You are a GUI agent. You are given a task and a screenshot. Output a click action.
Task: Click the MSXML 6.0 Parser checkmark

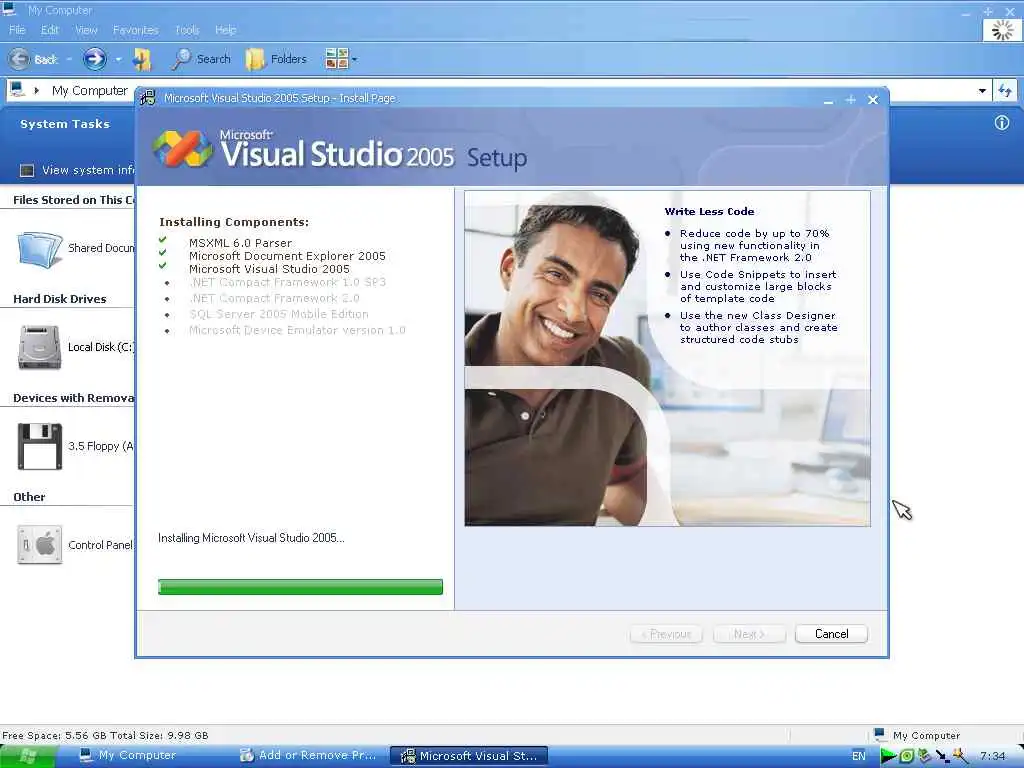pyautogui.click(x=163, y=240)
